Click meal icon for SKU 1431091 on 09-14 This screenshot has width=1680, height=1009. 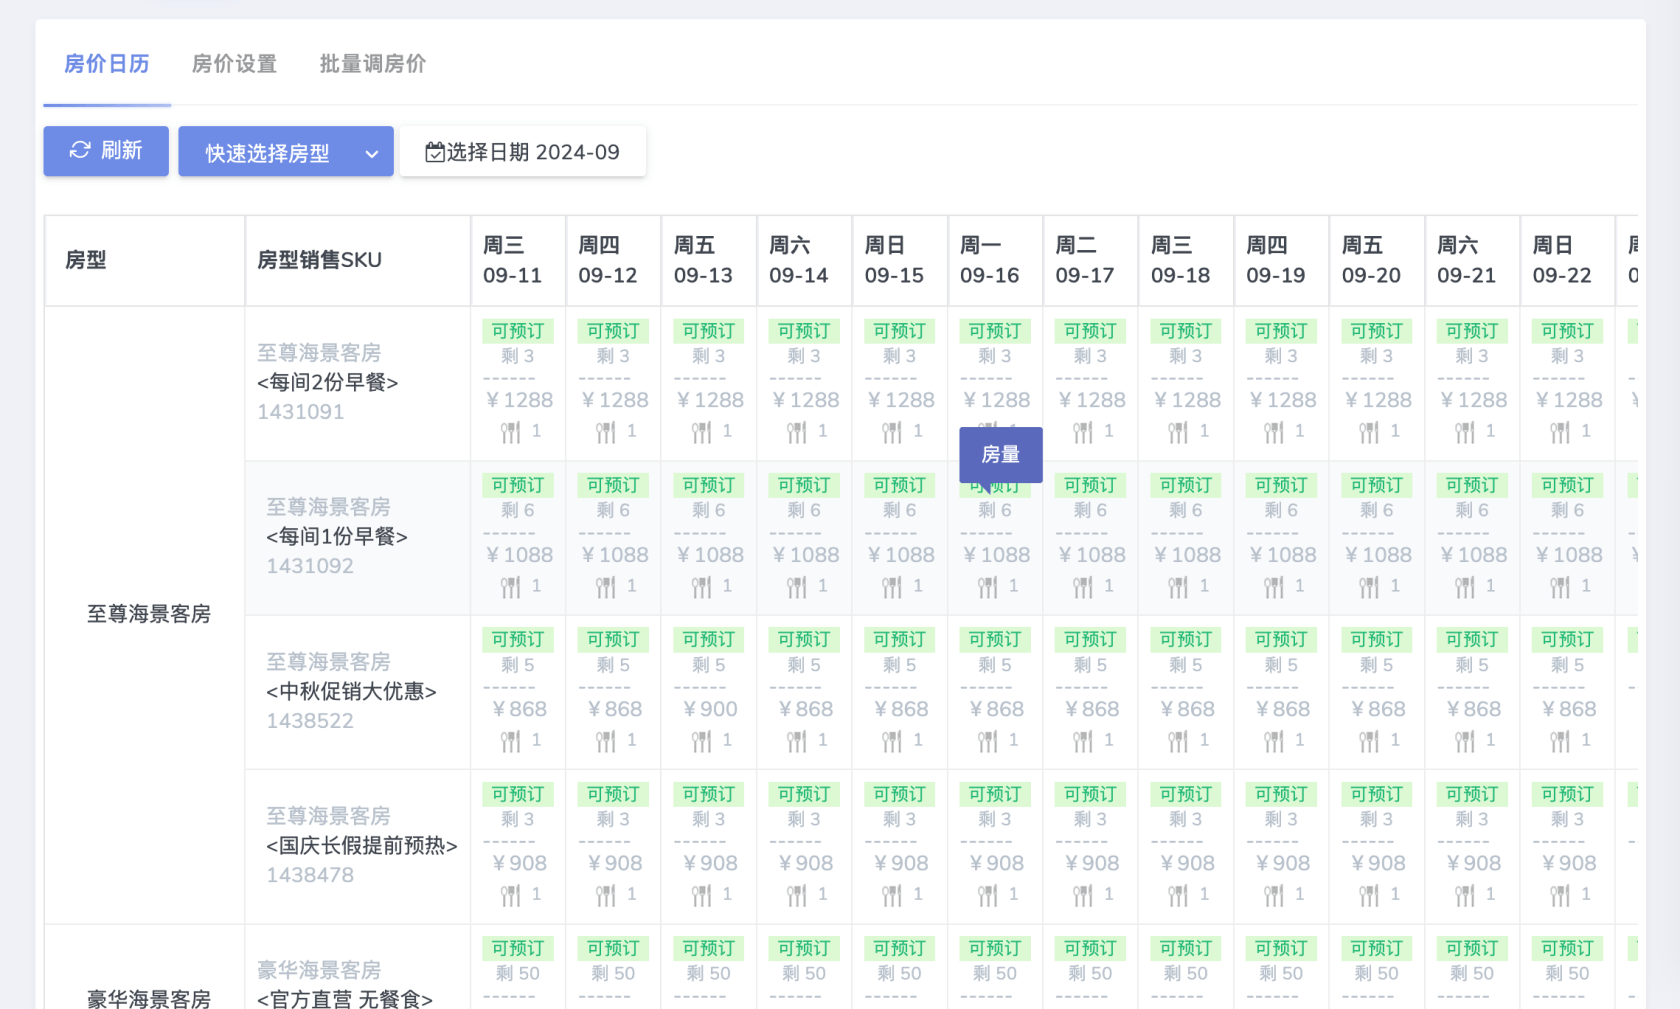pyautogui.click(x=797, y=432)
